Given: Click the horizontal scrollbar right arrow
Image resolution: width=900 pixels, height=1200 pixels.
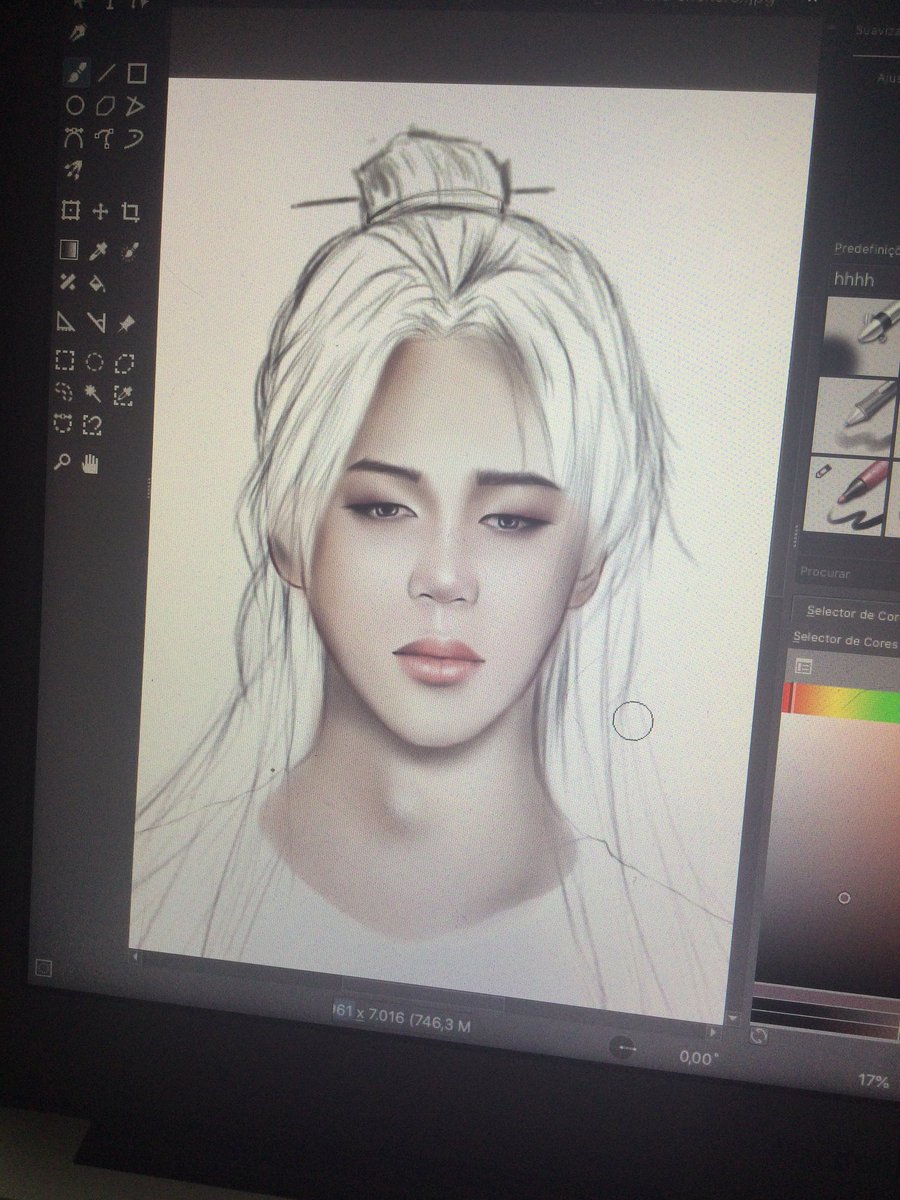Looking at the screenshot, I should point(712,1030).
